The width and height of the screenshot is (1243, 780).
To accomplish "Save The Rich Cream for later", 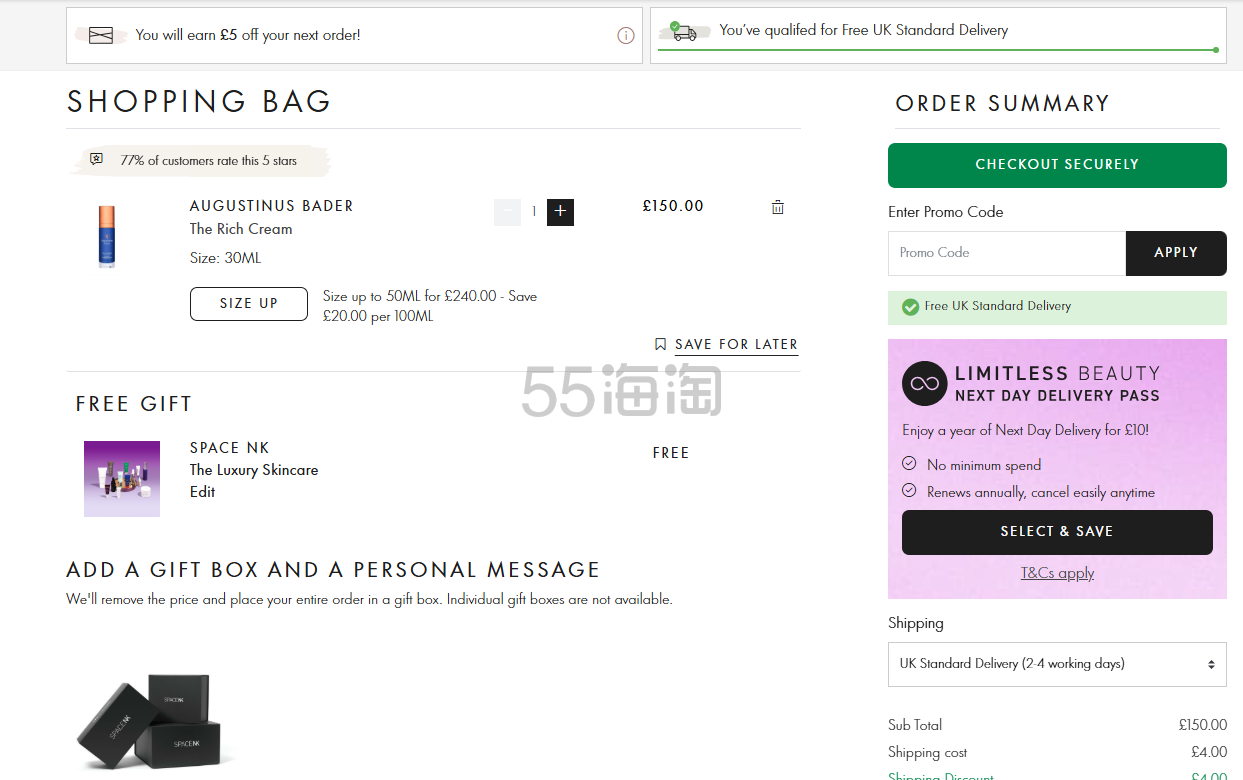I will tap(736, 345).
